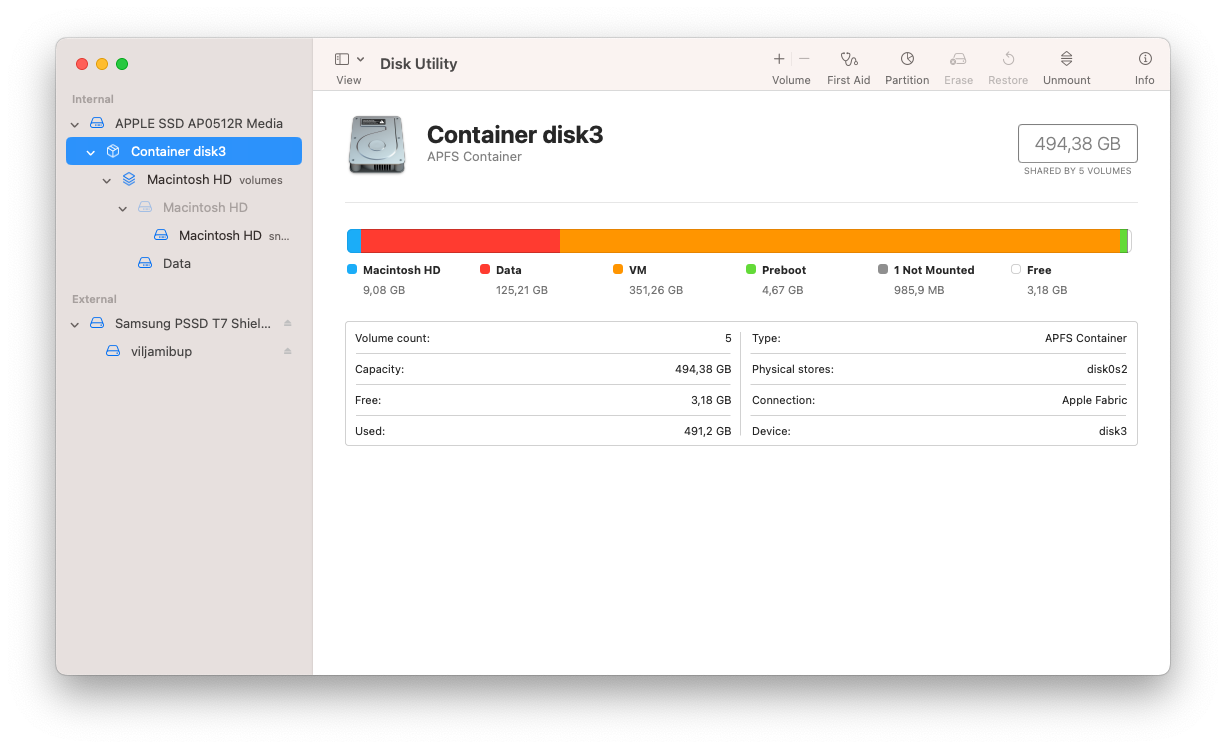Select the viljamibup volume

pyautogui.click(x=184, y=352)
